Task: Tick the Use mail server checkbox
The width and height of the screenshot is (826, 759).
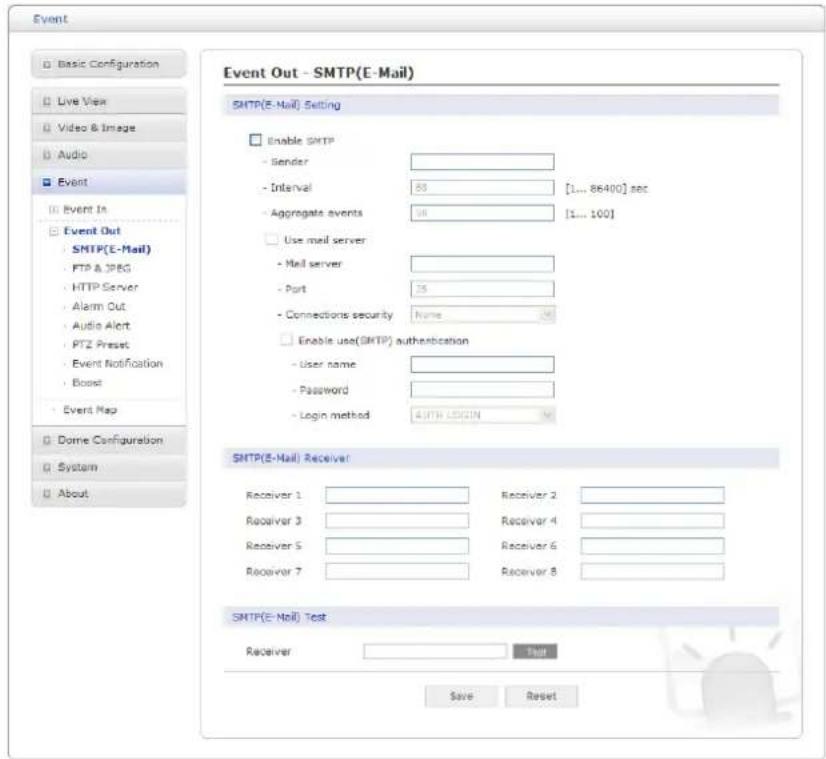Action: [x=271, y=240]
